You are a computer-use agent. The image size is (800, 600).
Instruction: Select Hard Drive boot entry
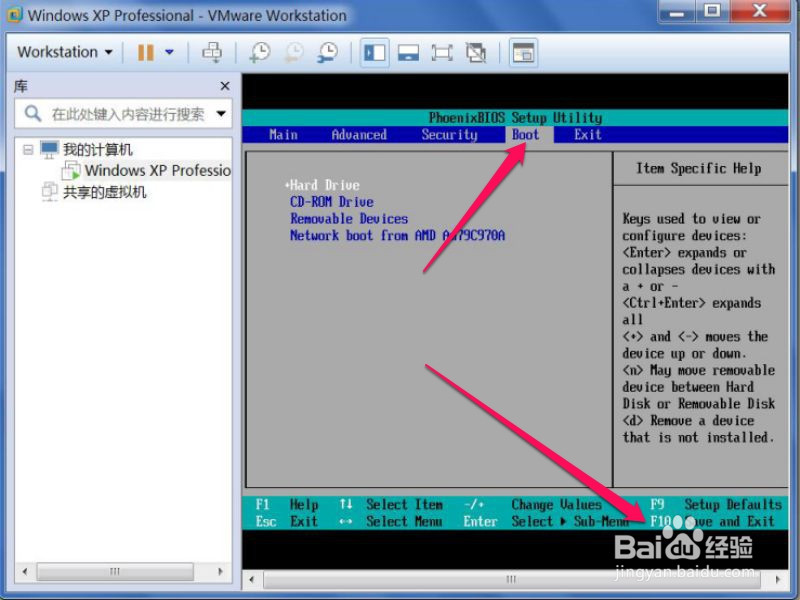(322, 185)
